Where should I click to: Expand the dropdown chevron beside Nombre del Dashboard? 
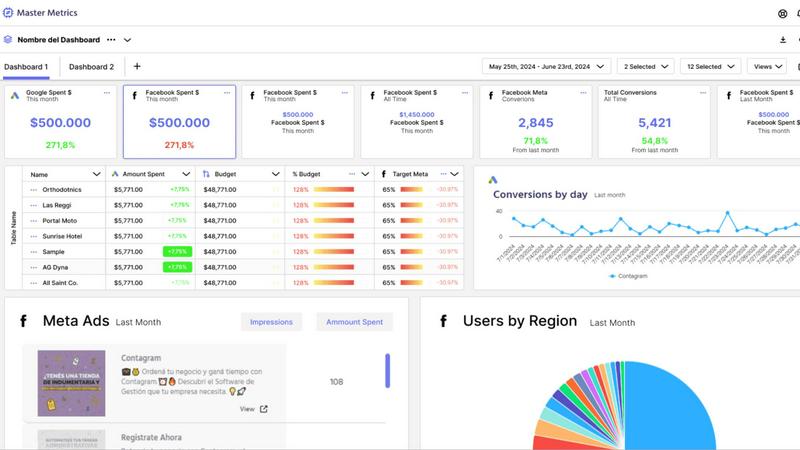tap(127, 40)
